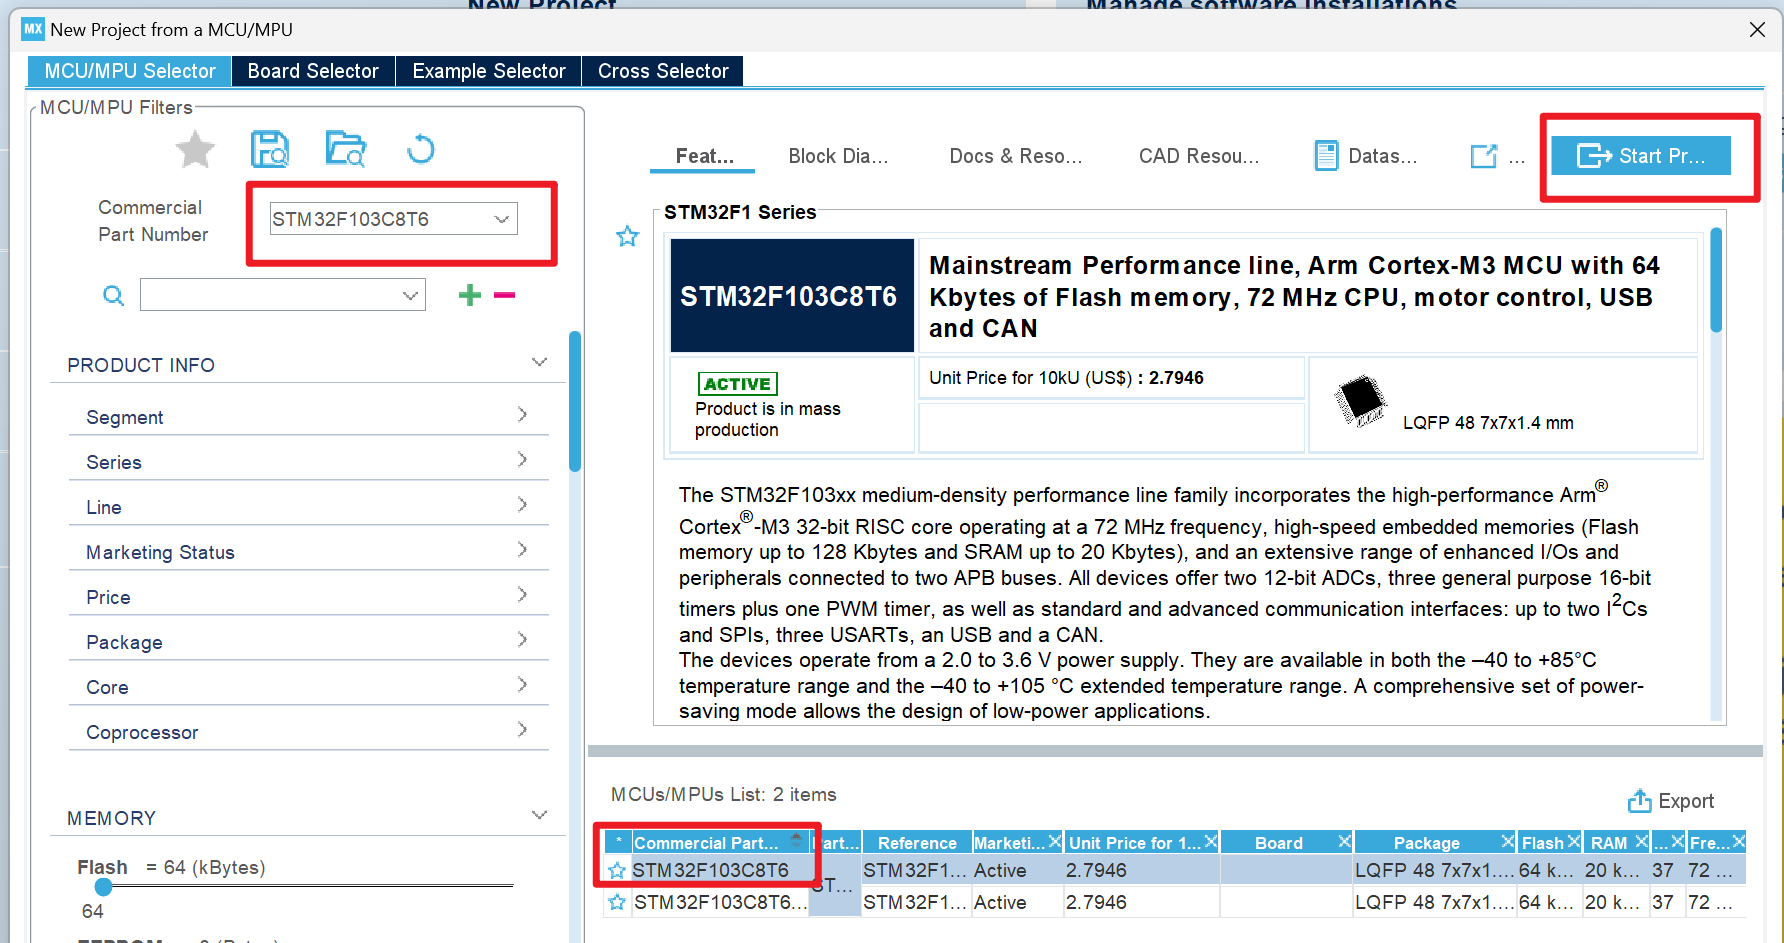Open the Cross Selector tab
The image size is (1784, 943).
click(663, 71)
